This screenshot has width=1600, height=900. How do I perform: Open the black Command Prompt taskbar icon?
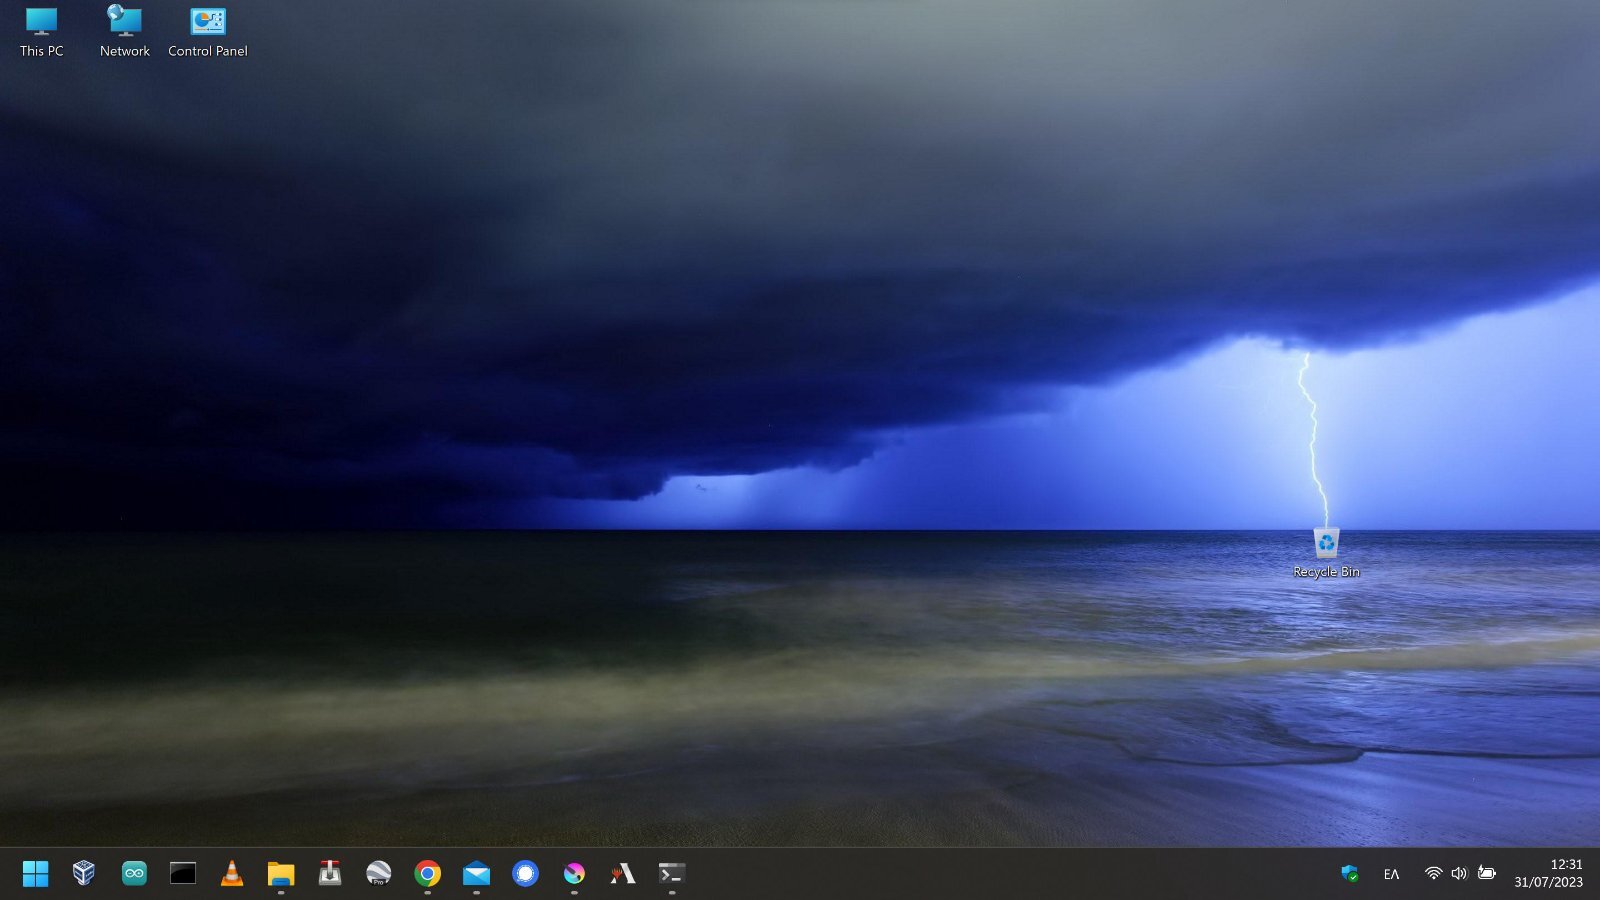(182, 873)
